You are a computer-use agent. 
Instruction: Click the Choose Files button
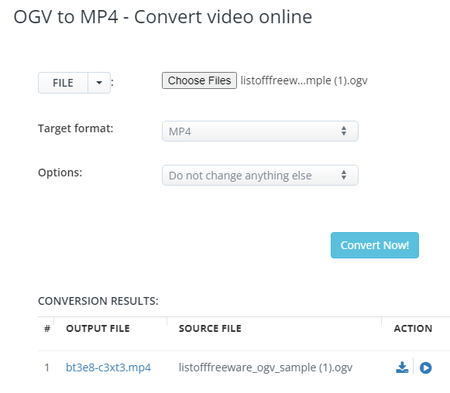(x=199, y=80)
